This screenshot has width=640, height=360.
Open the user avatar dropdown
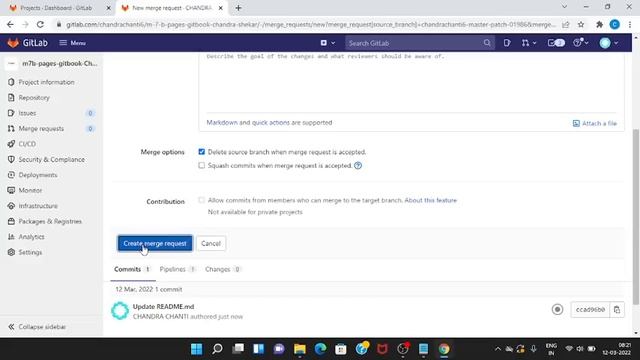(609, 43)
